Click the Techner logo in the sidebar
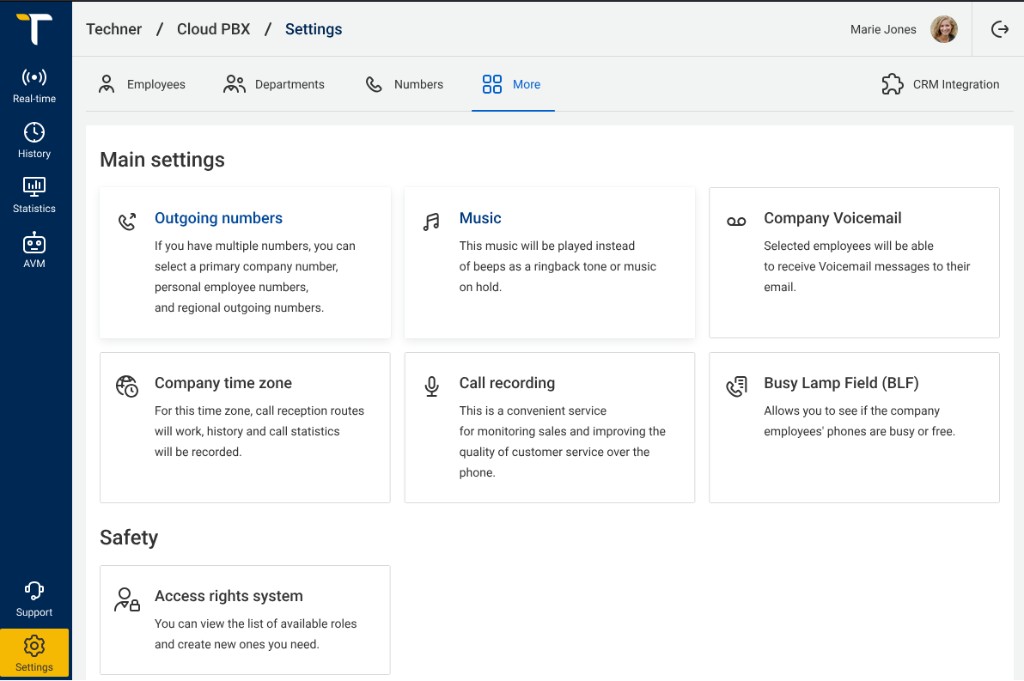Viewport: 1024px width, 681px height. [x=35, y=29]
